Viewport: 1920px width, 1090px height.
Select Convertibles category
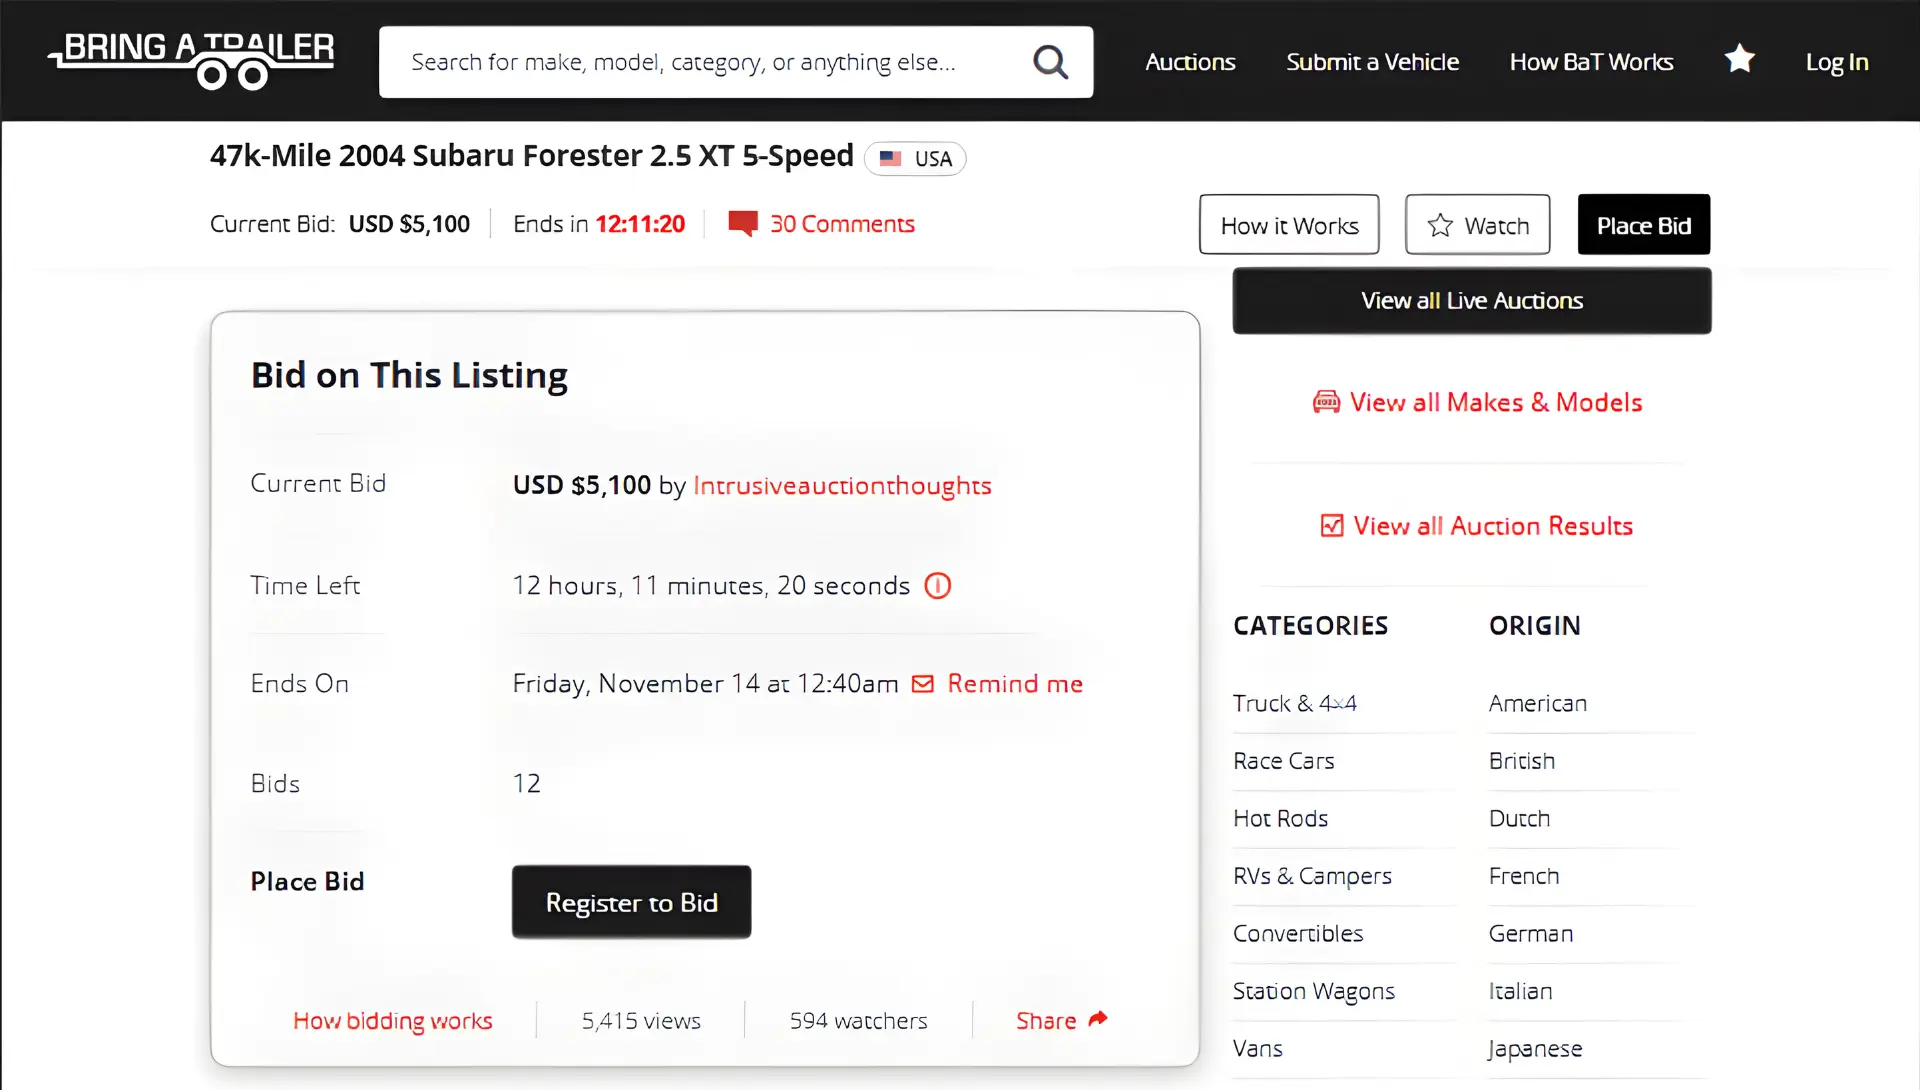(x=1298, y=934)
